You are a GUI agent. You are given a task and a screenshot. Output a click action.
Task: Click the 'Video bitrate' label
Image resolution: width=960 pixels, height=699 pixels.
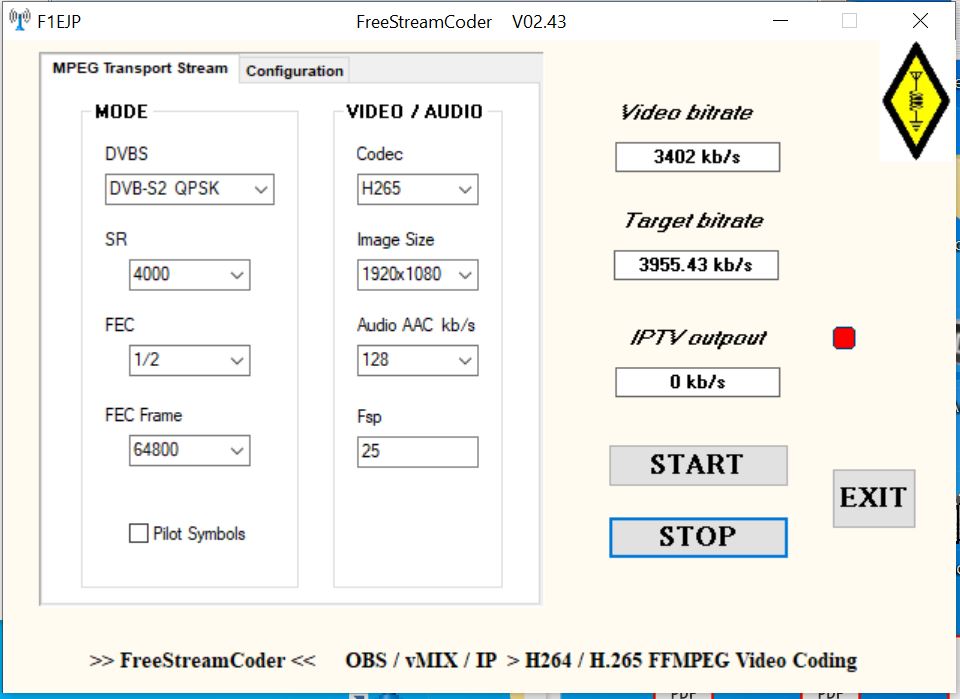(x=686, y=113)
